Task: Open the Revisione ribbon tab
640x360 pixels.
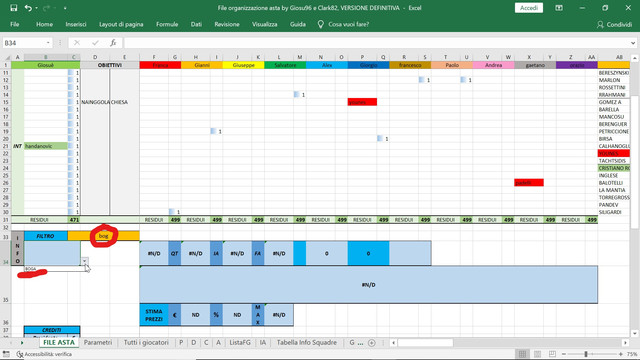Action: click(x=227, y=24)
